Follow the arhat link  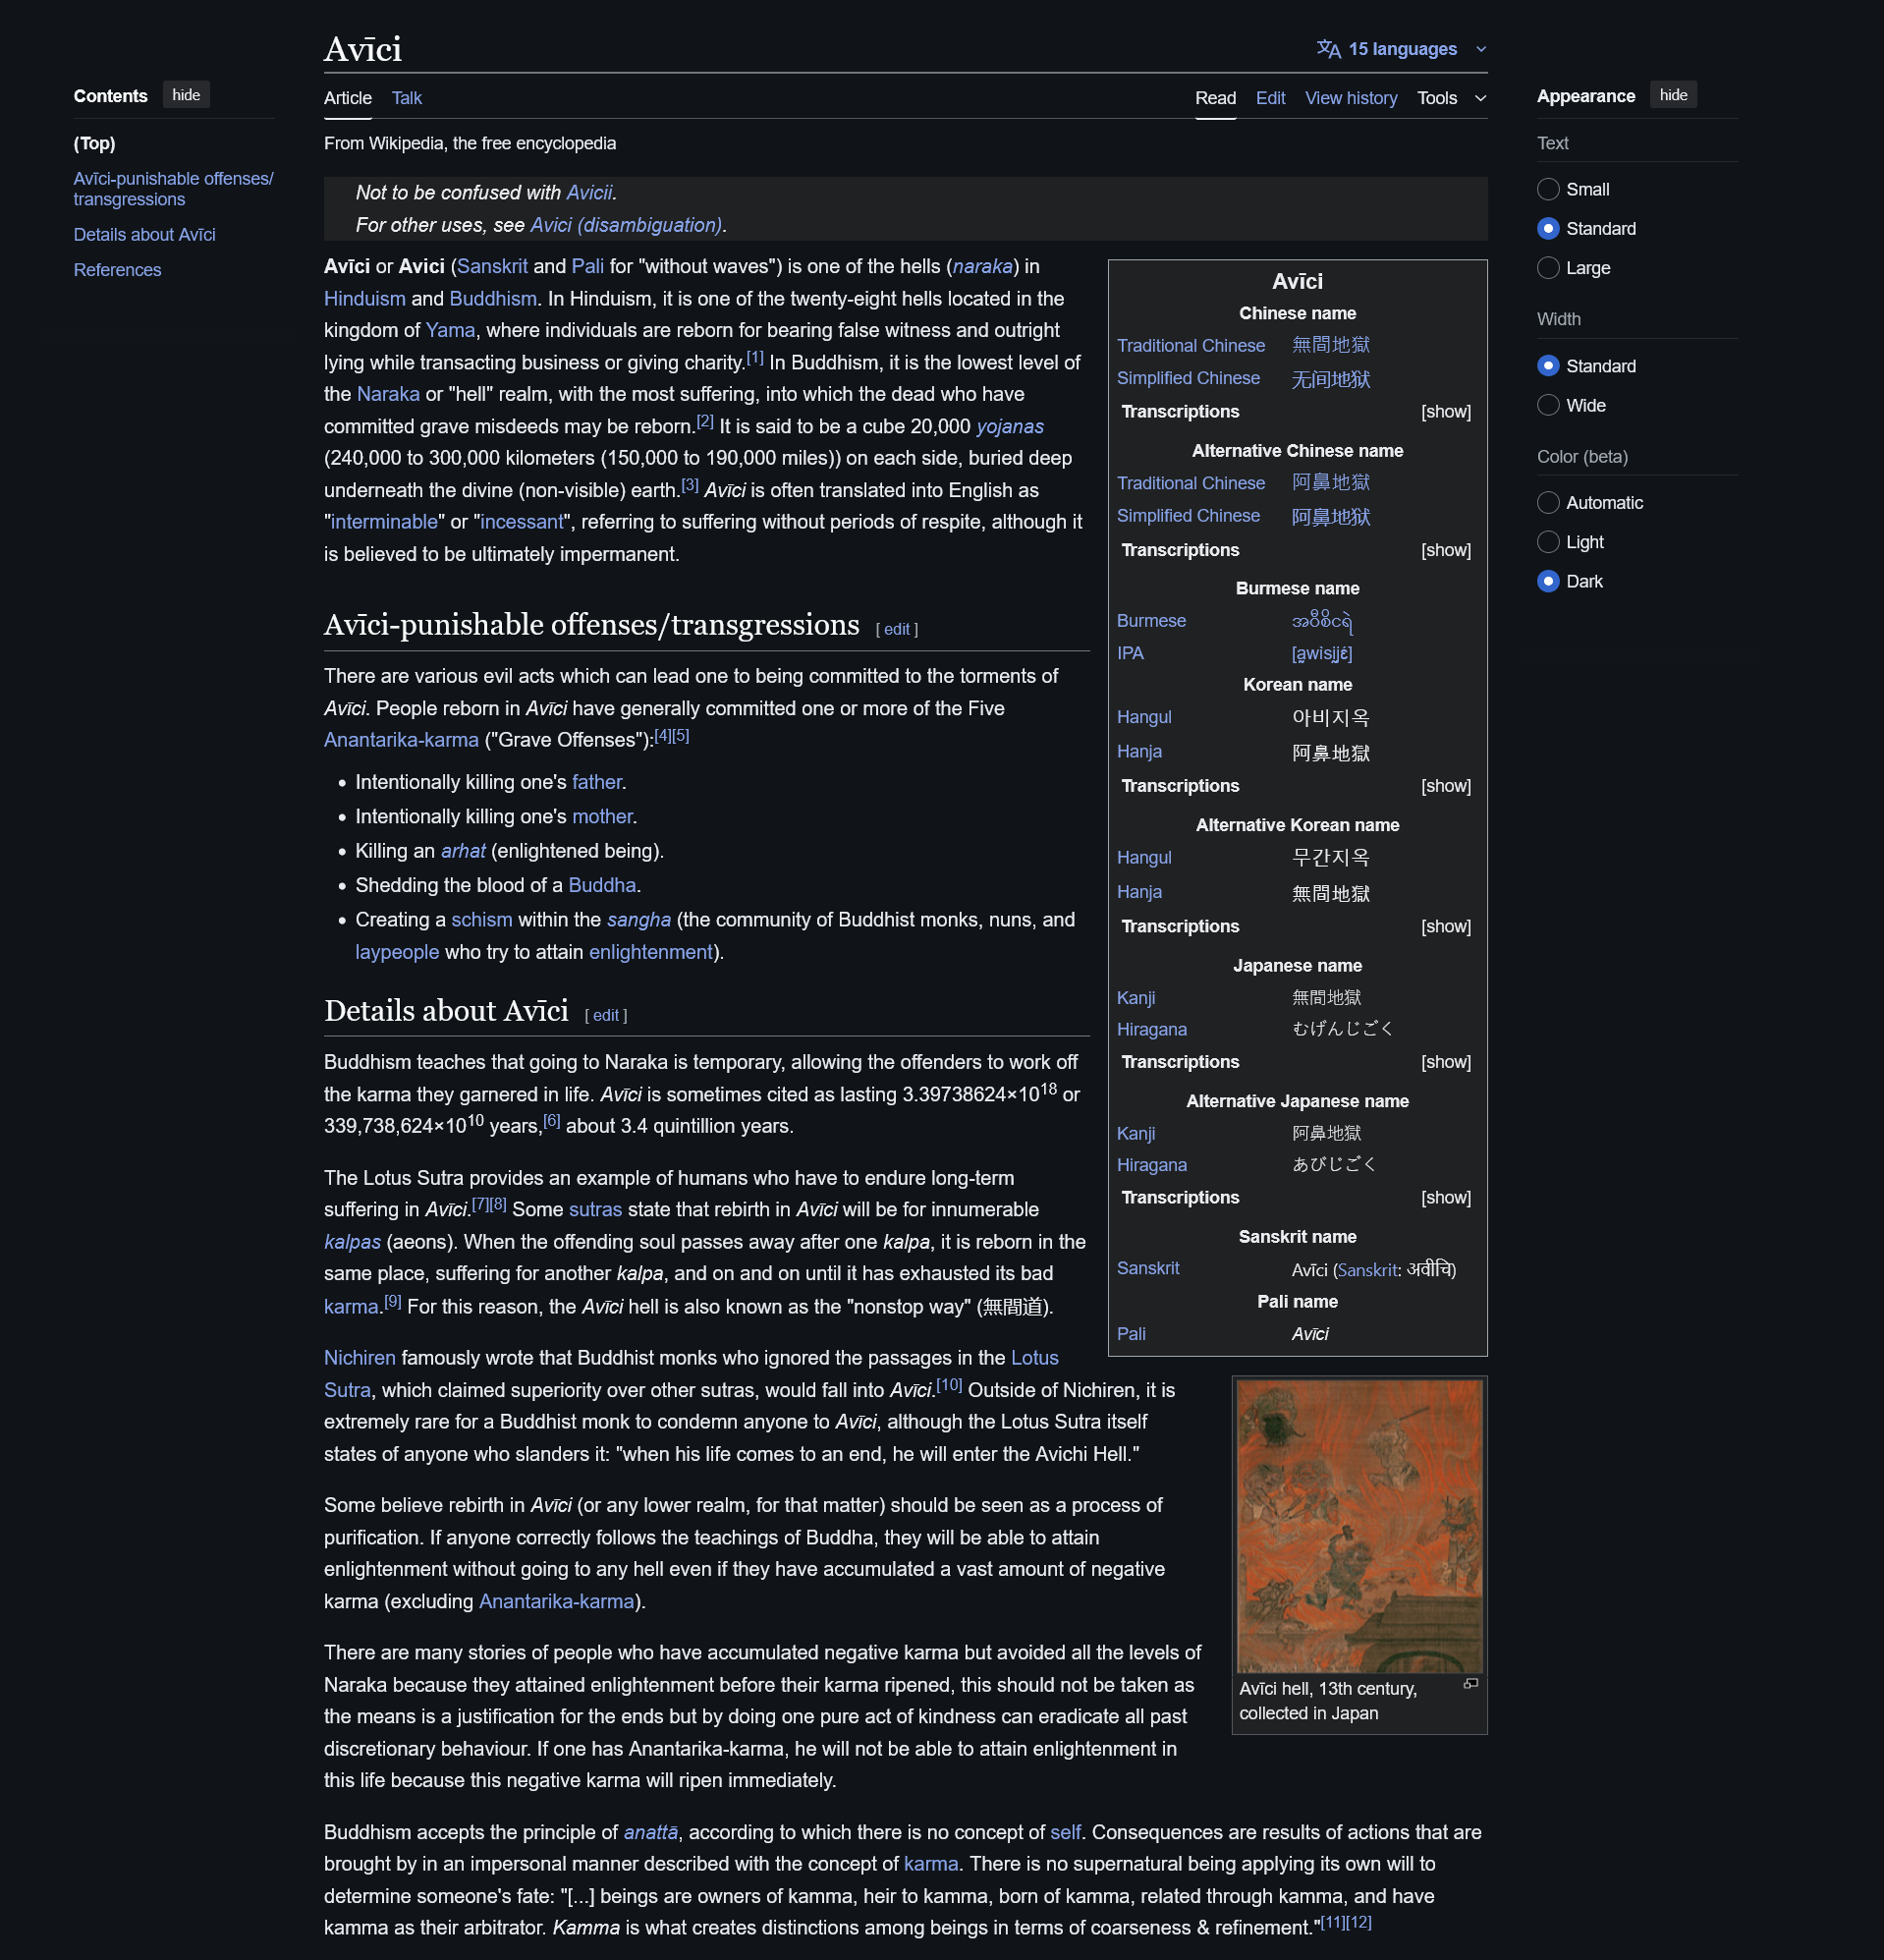463,851
